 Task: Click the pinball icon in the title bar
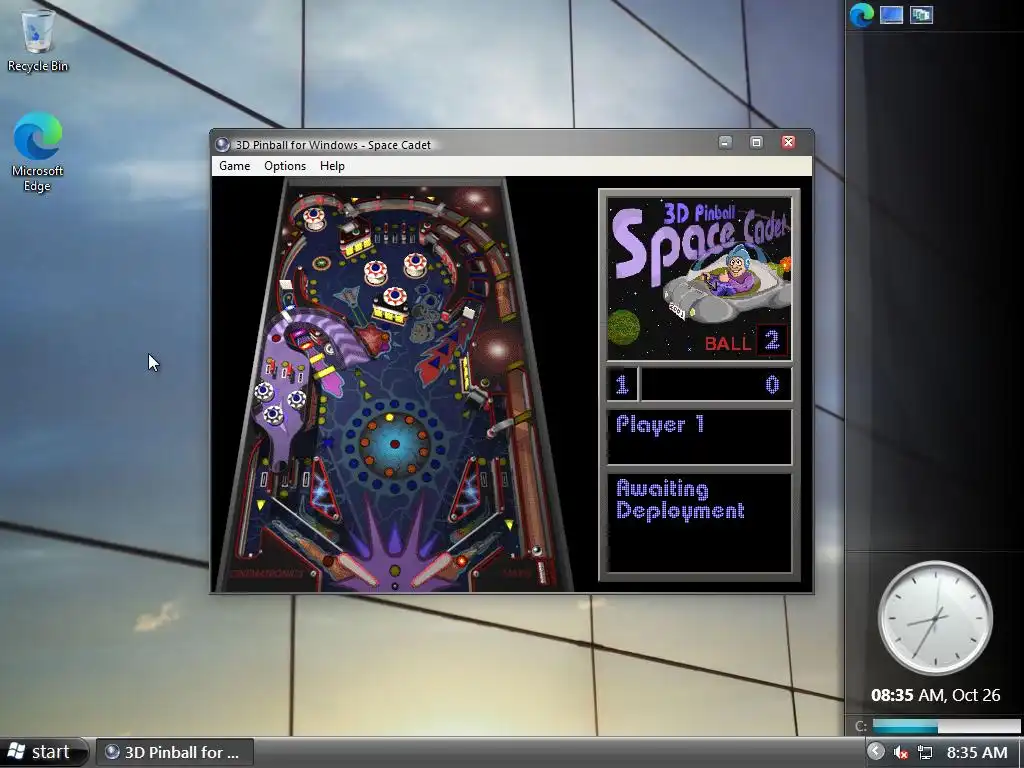pyautogui.click(x=223, y=144)
